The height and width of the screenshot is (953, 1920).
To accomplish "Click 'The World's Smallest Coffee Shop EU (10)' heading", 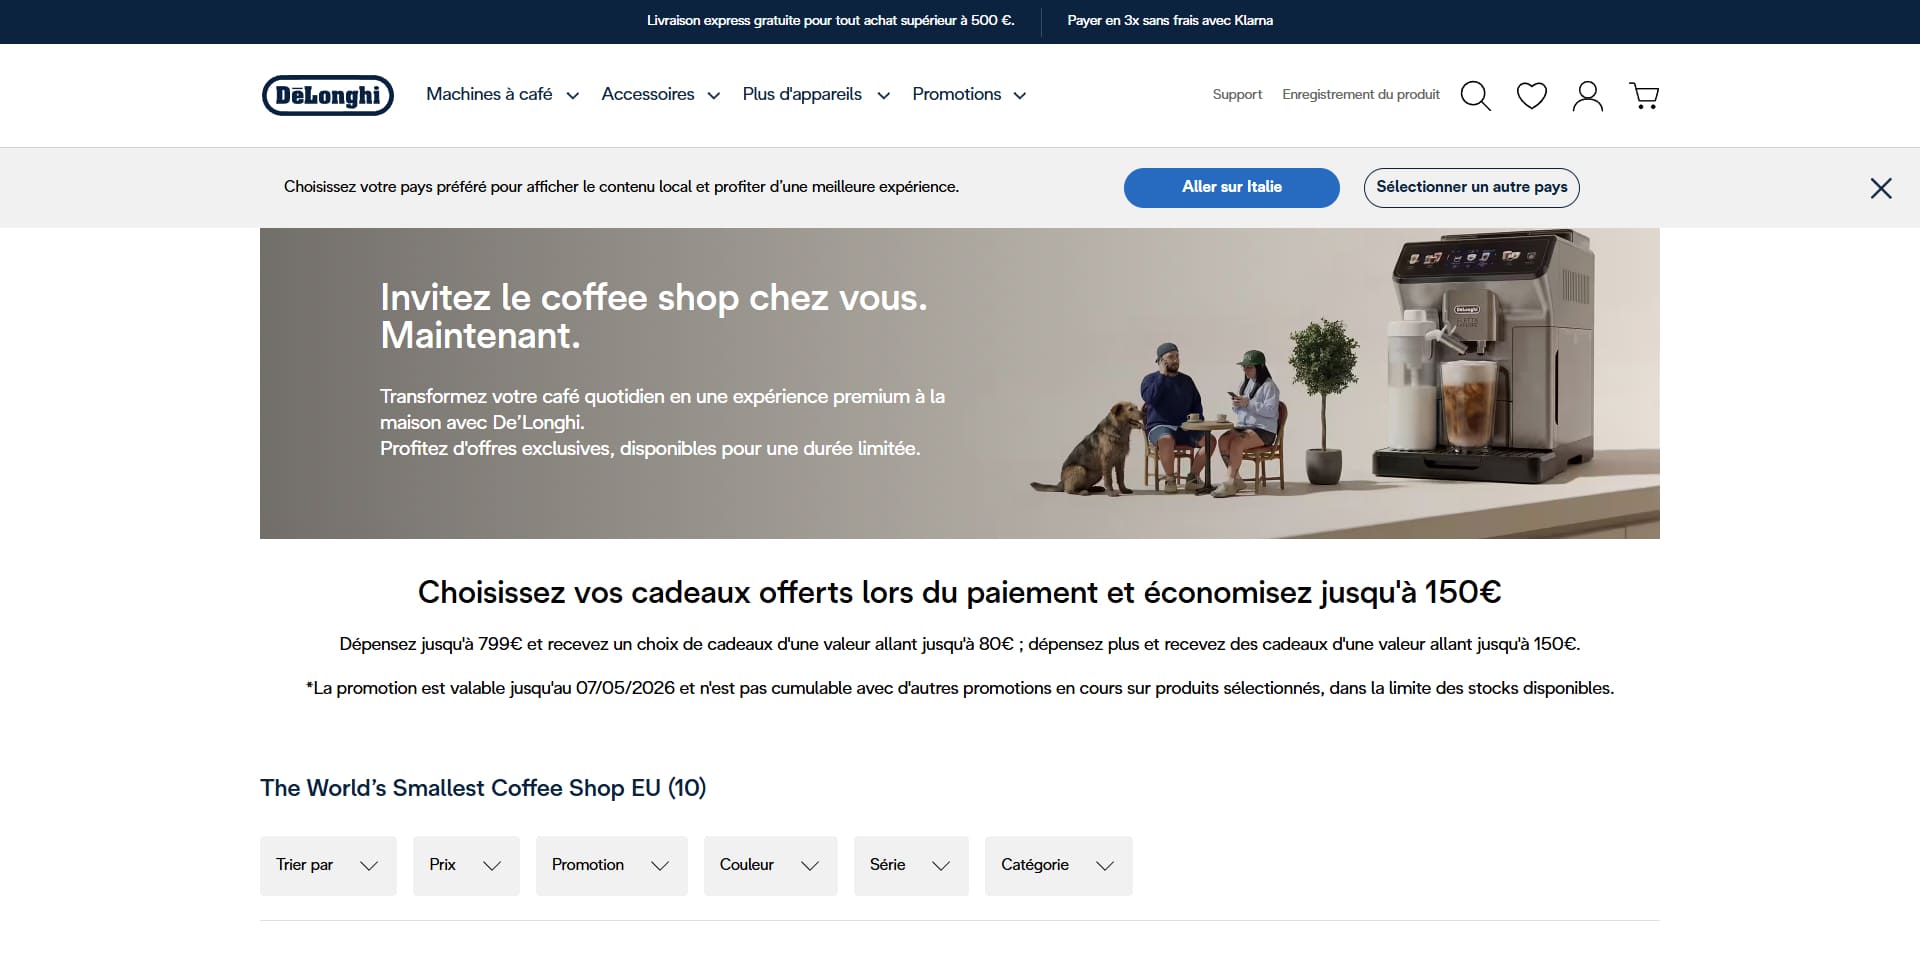I will (483, 788).
